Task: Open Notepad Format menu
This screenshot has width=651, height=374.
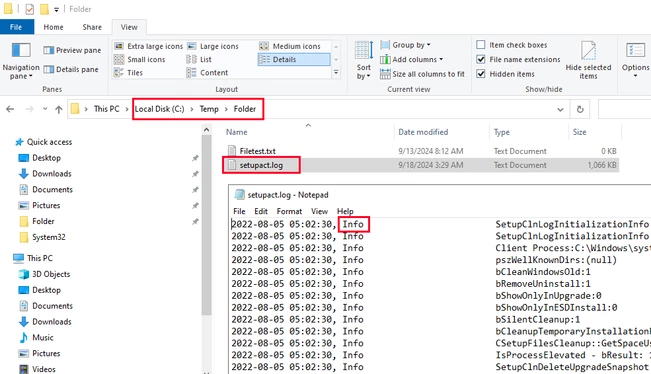Action: tap(289, 211)
